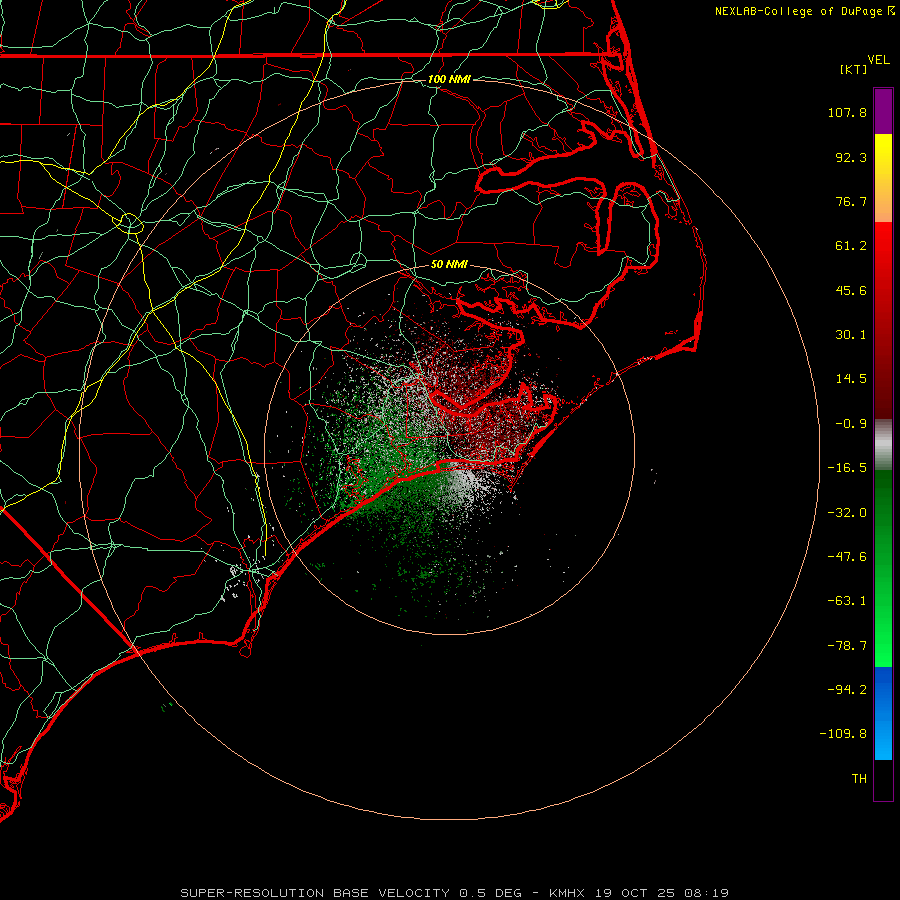Image resolution: width=900 pixels, height=900 pixels.
Task: Click the green segment of the color bar
Action: click(883, 568)
